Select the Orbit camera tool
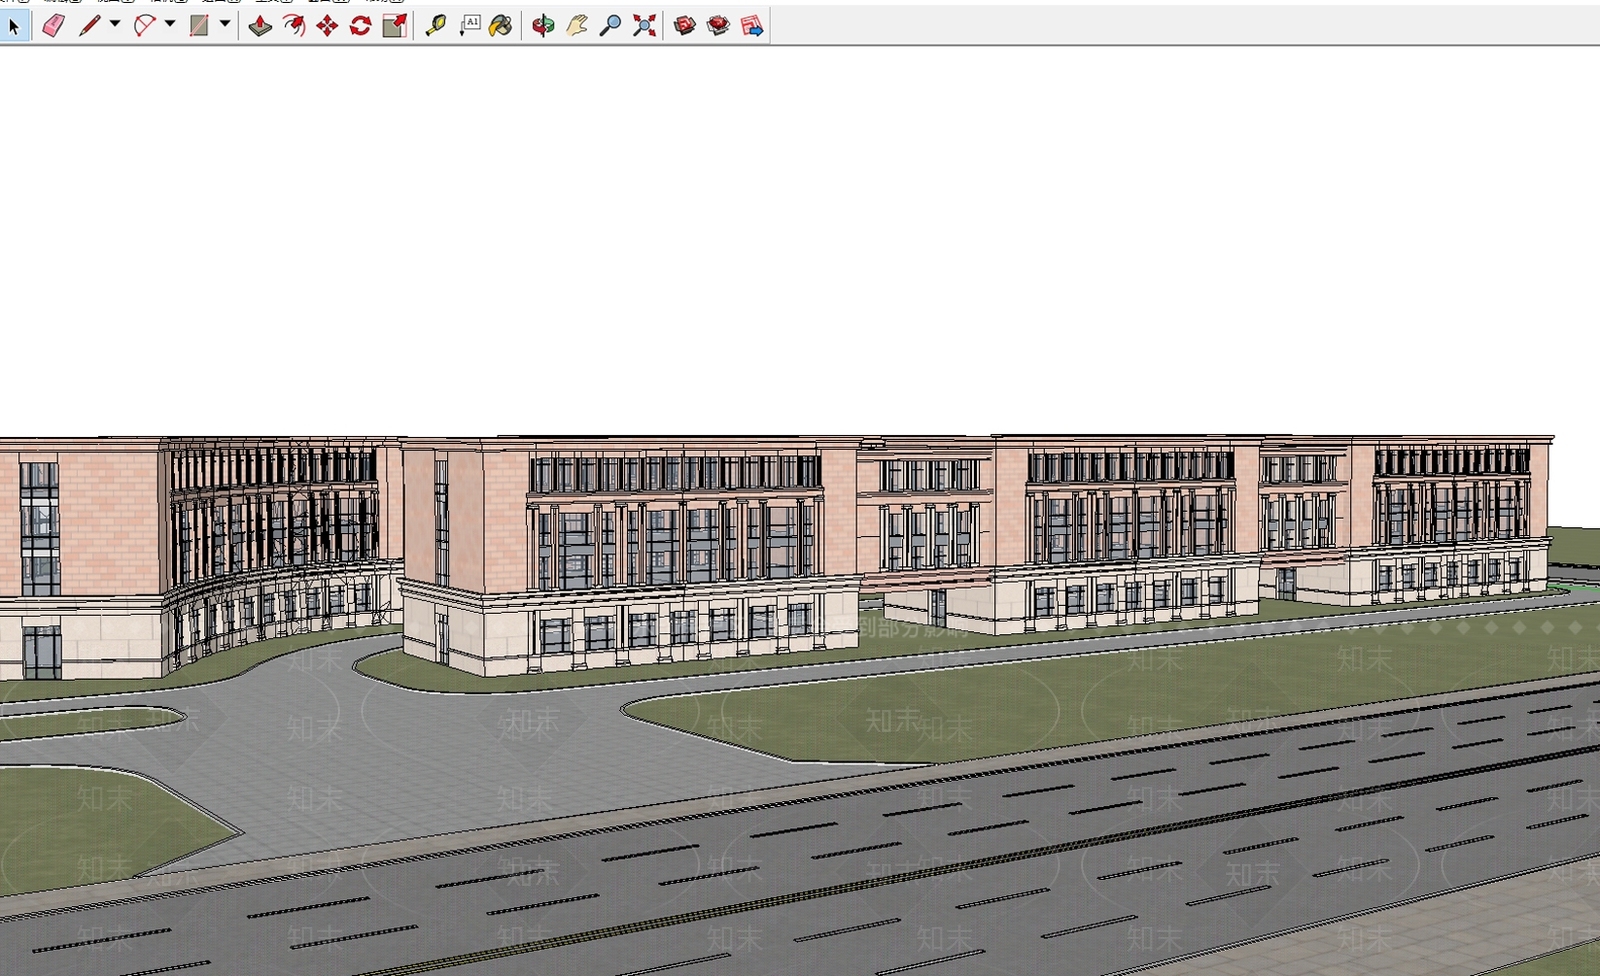 coord(543,26)
